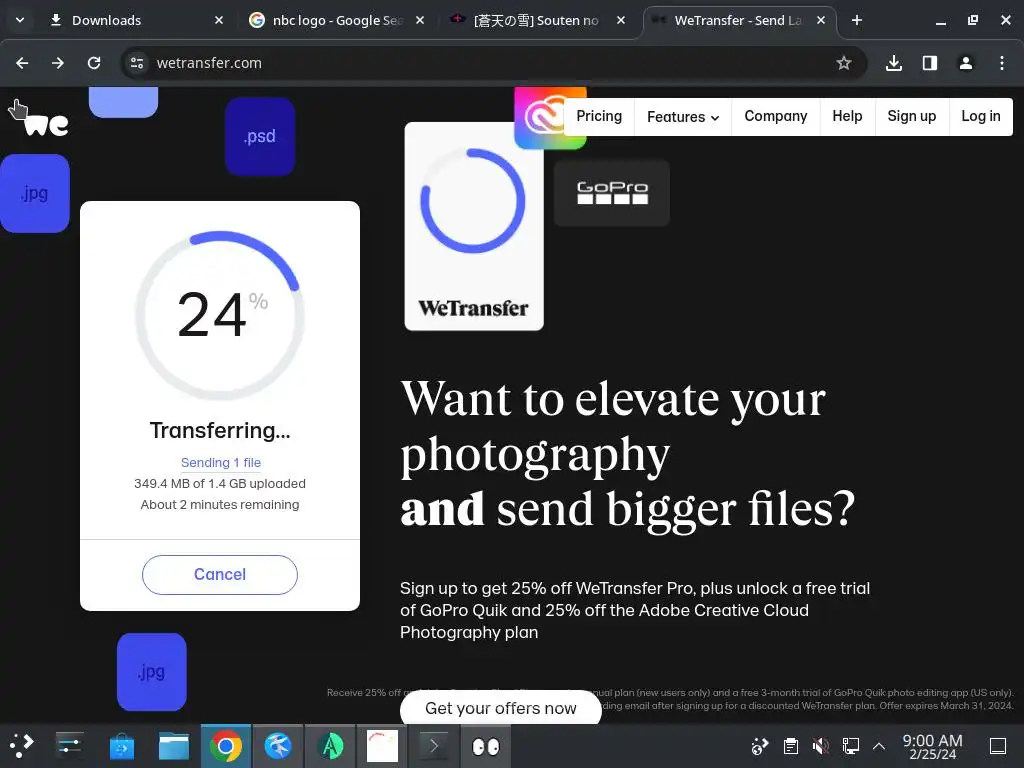Open the updates tray icon
This screenshot has width=1024, height=768.
tap(760, 746)
